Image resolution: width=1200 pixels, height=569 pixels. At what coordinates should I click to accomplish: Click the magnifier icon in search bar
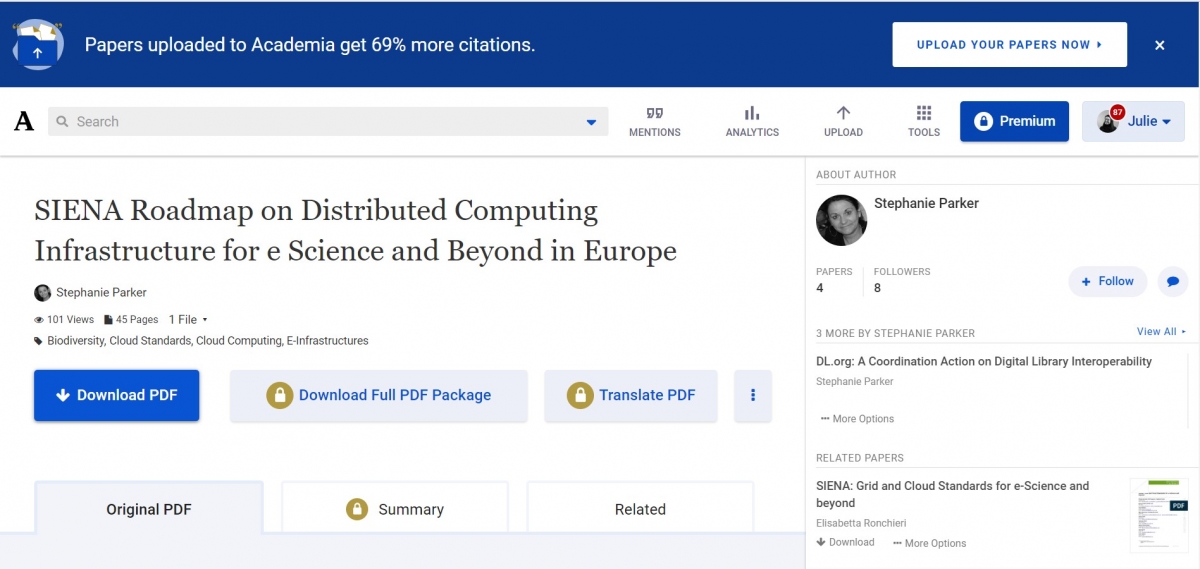point(62,122)
